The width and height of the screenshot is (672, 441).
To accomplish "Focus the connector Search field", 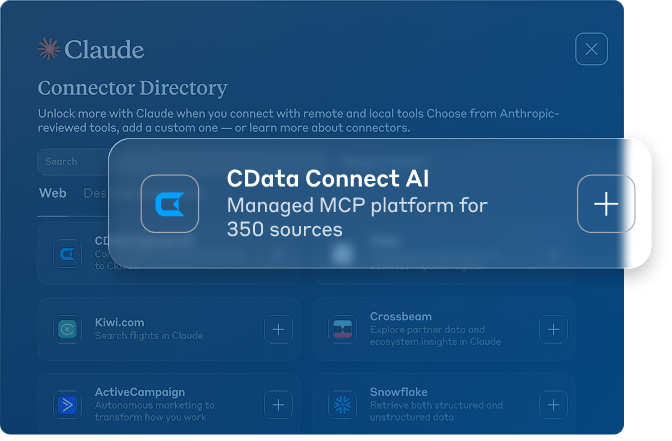I will (x=75, y=162).
